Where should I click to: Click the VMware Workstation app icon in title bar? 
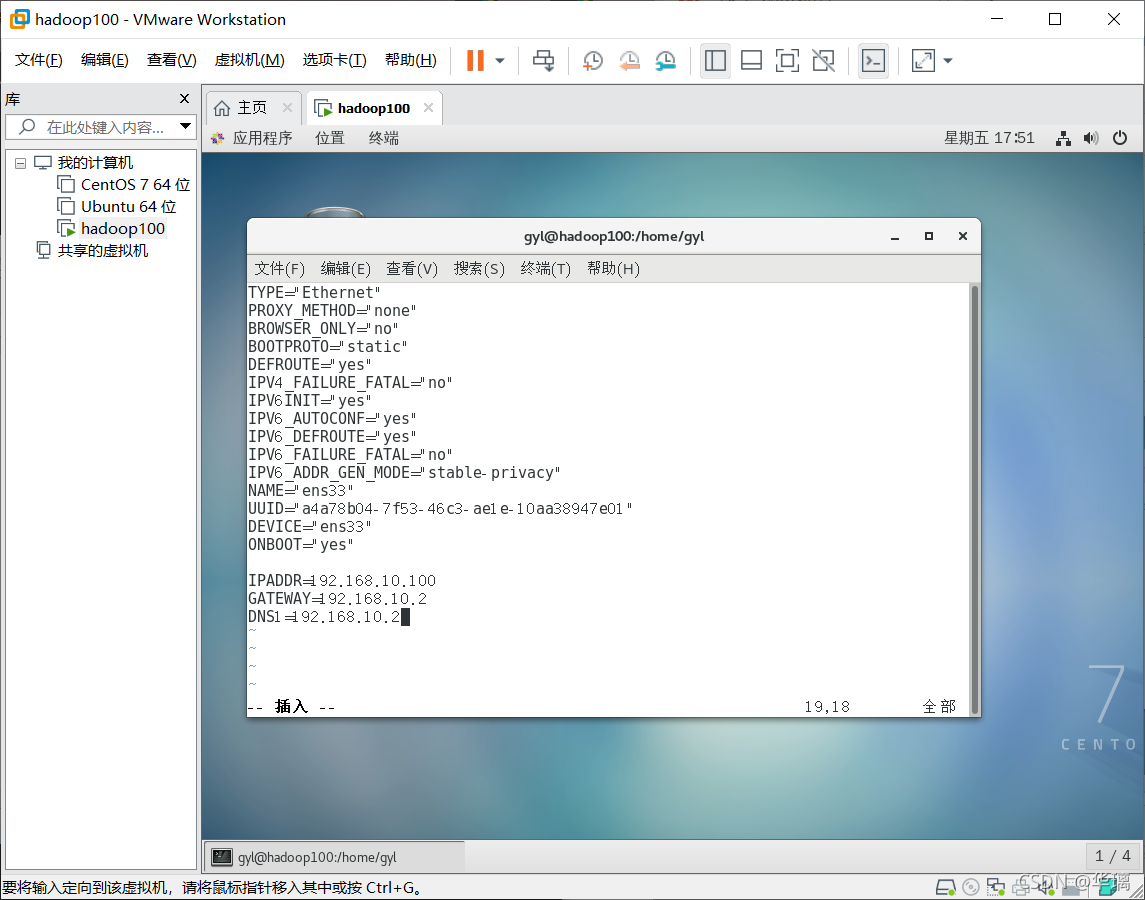click(x=20, y=19)
